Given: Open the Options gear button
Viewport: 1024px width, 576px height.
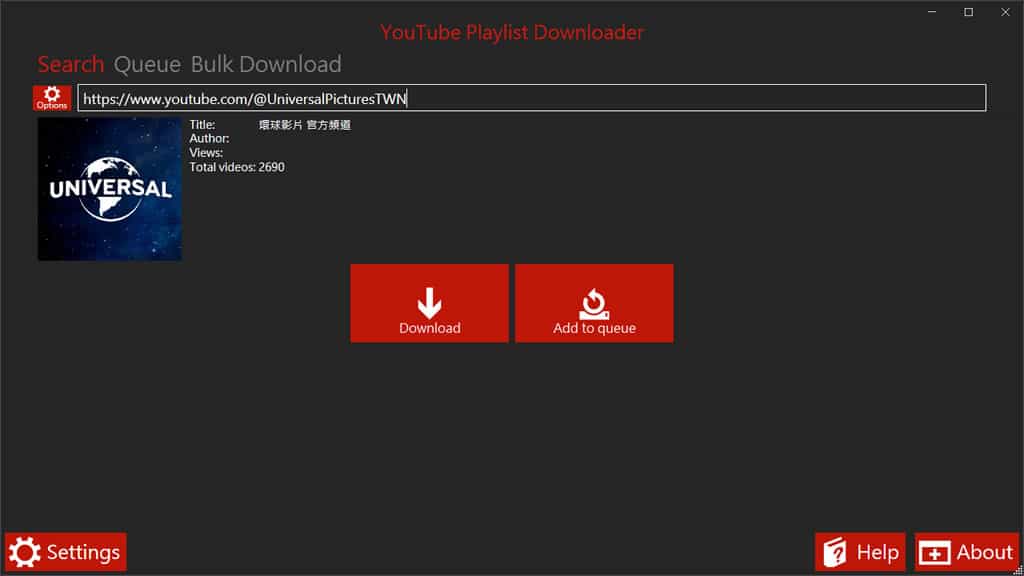Looking at the screenshot, I should [52, 98].
